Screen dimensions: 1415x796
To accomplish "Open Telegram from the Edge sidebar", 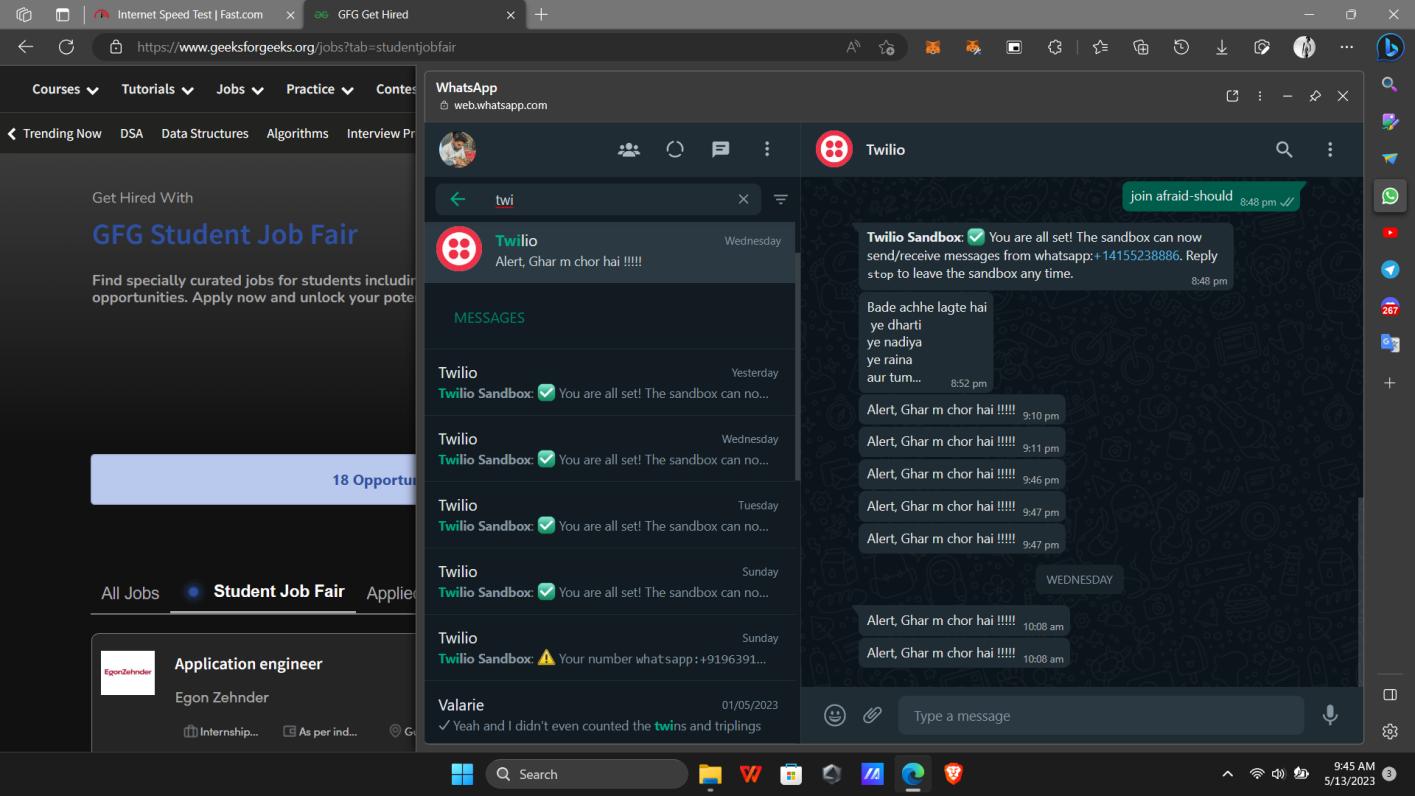I will coord(1390,270).
